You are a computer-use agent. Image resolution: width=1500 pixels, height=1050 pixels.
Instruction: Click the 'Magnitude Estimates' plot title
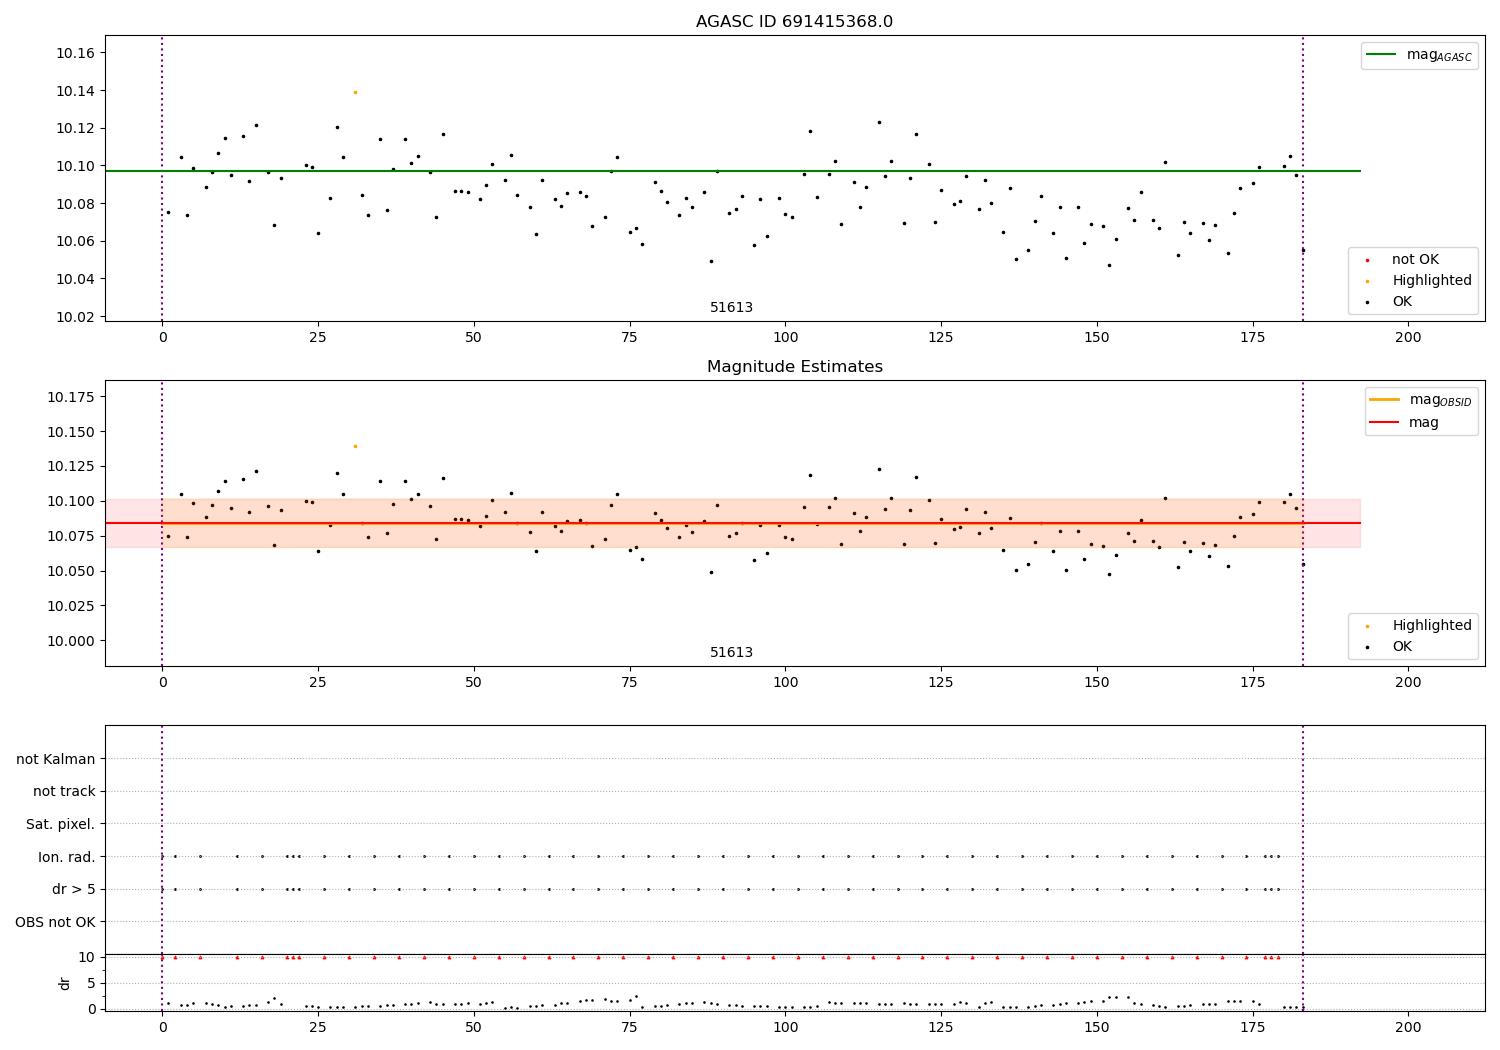point(794,367)
